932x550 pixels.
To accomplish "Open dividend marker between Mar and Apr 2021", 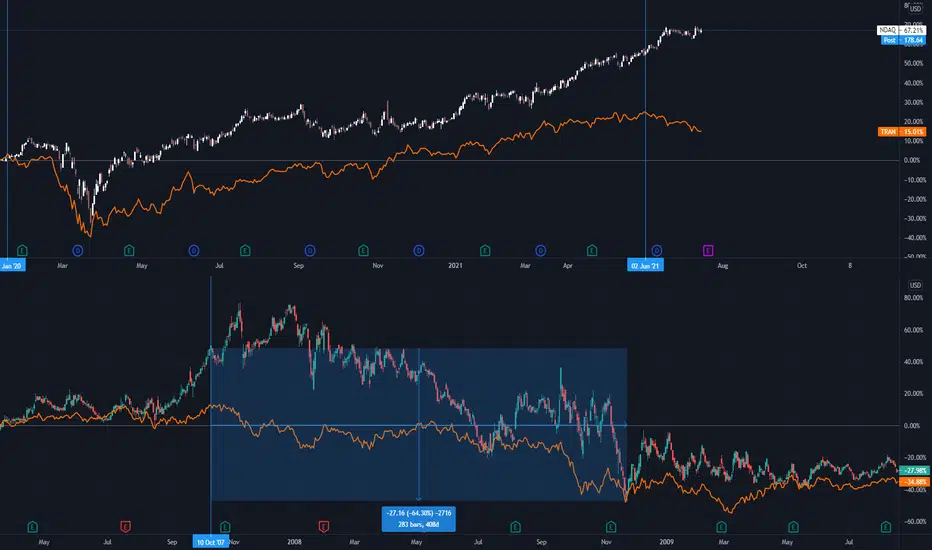I will point(540,250).
